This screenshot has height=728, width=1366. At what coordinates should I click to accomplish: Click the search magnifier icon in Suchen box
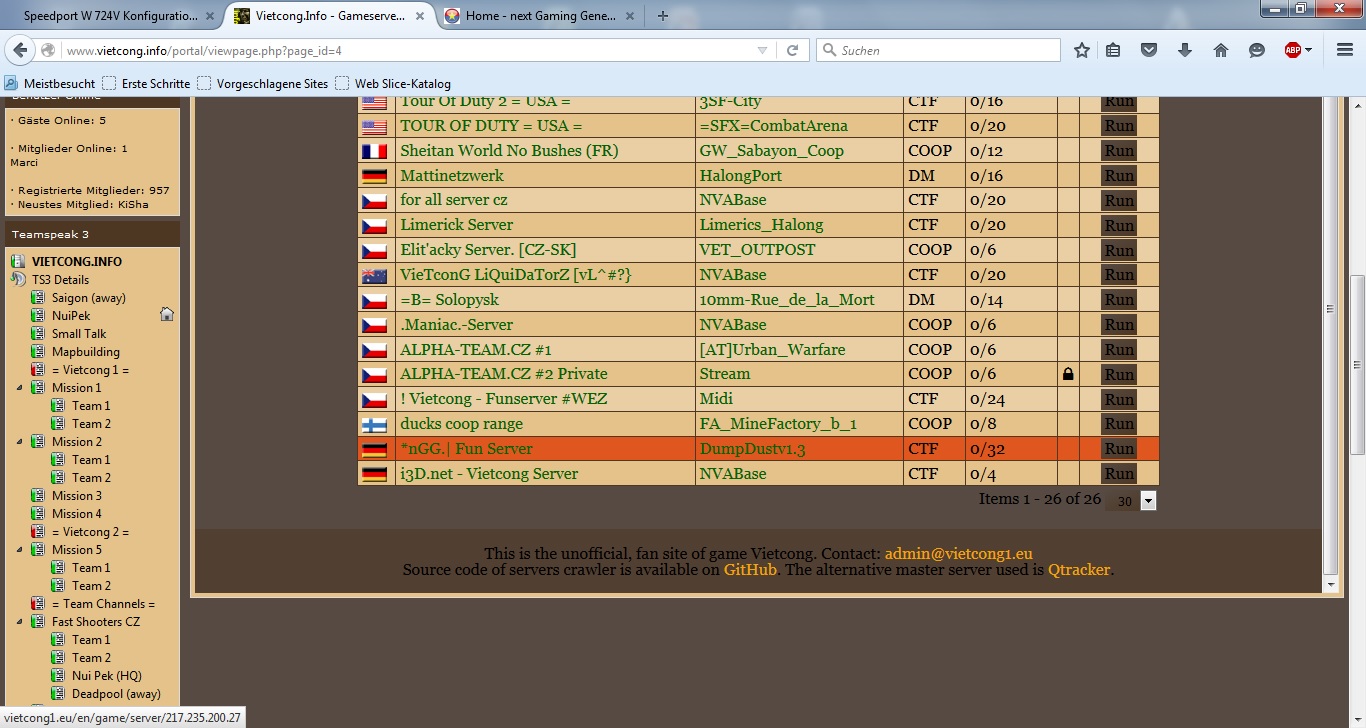[x=829, y=50]
